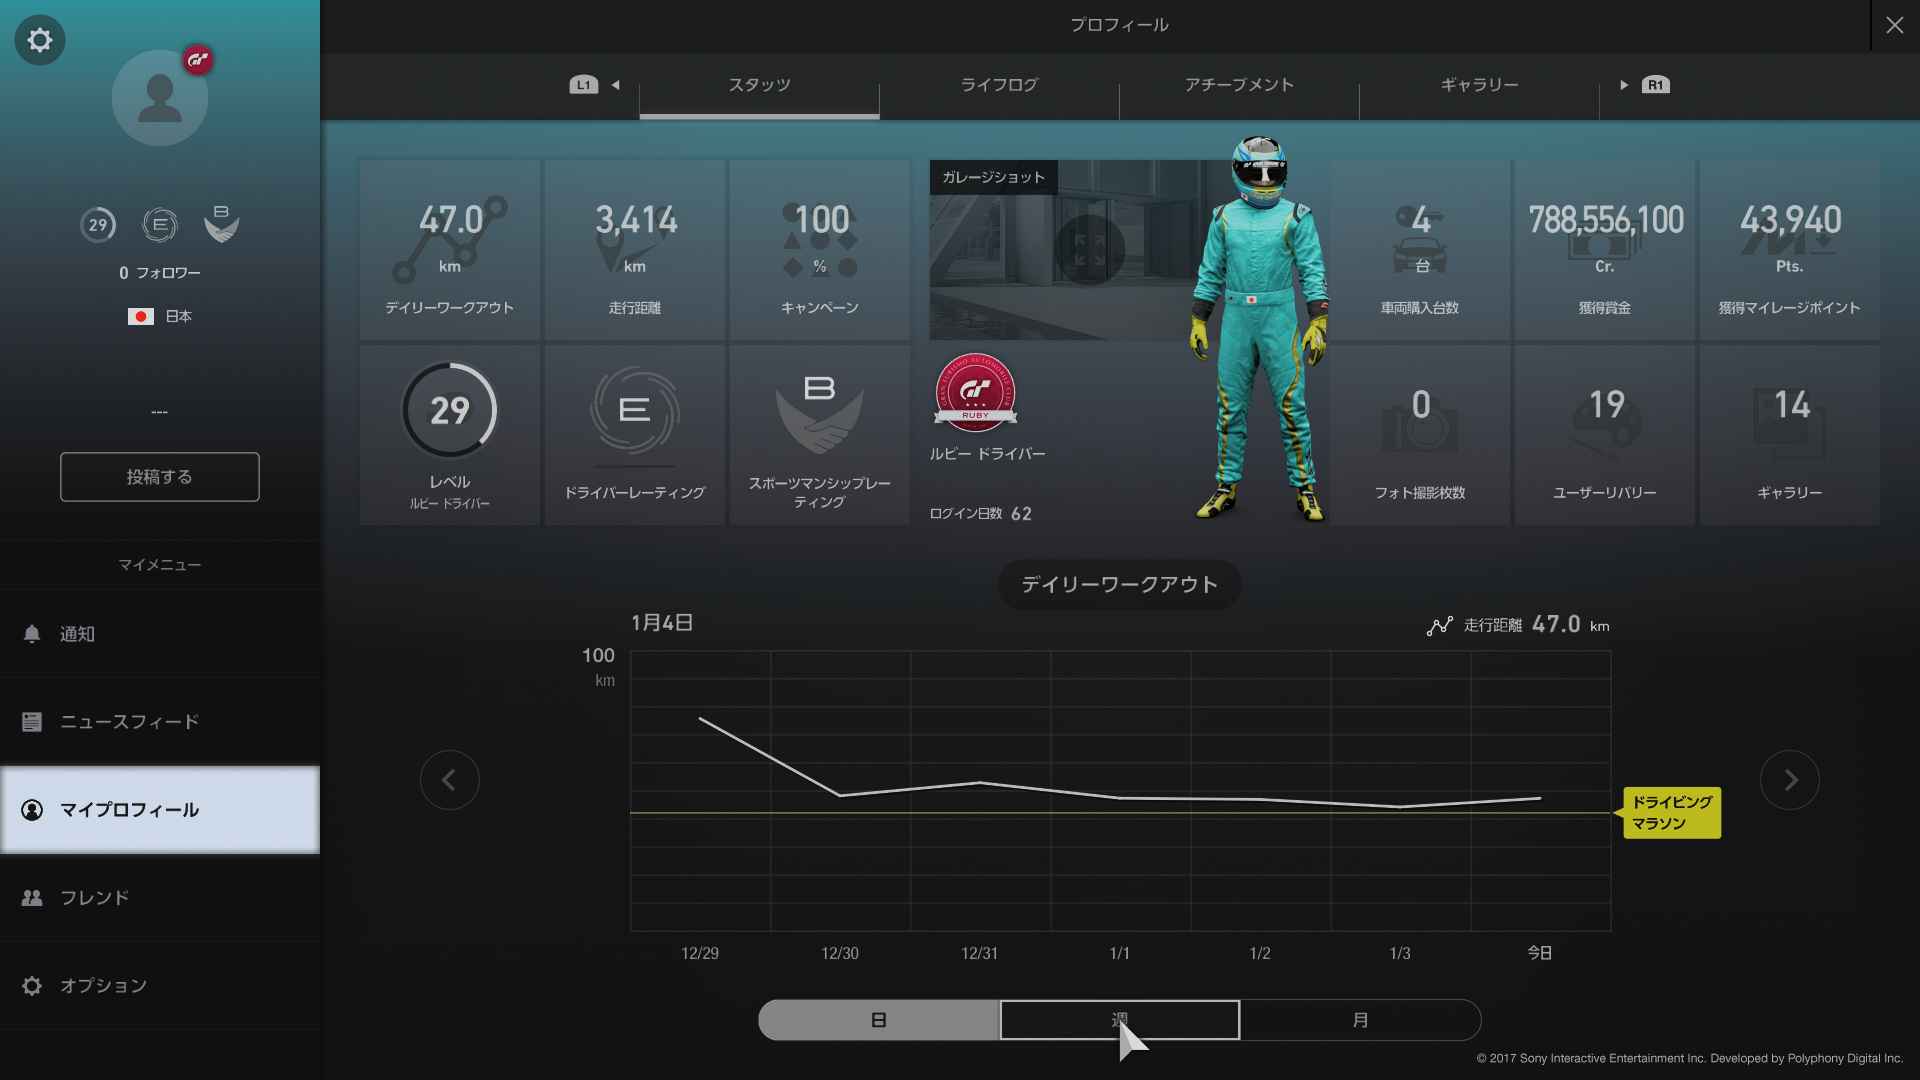The width and height of the screenshot is (1920, 1080).
Task: Click the sidebar sportsmanship rating B badge
Action: [221, 225]
